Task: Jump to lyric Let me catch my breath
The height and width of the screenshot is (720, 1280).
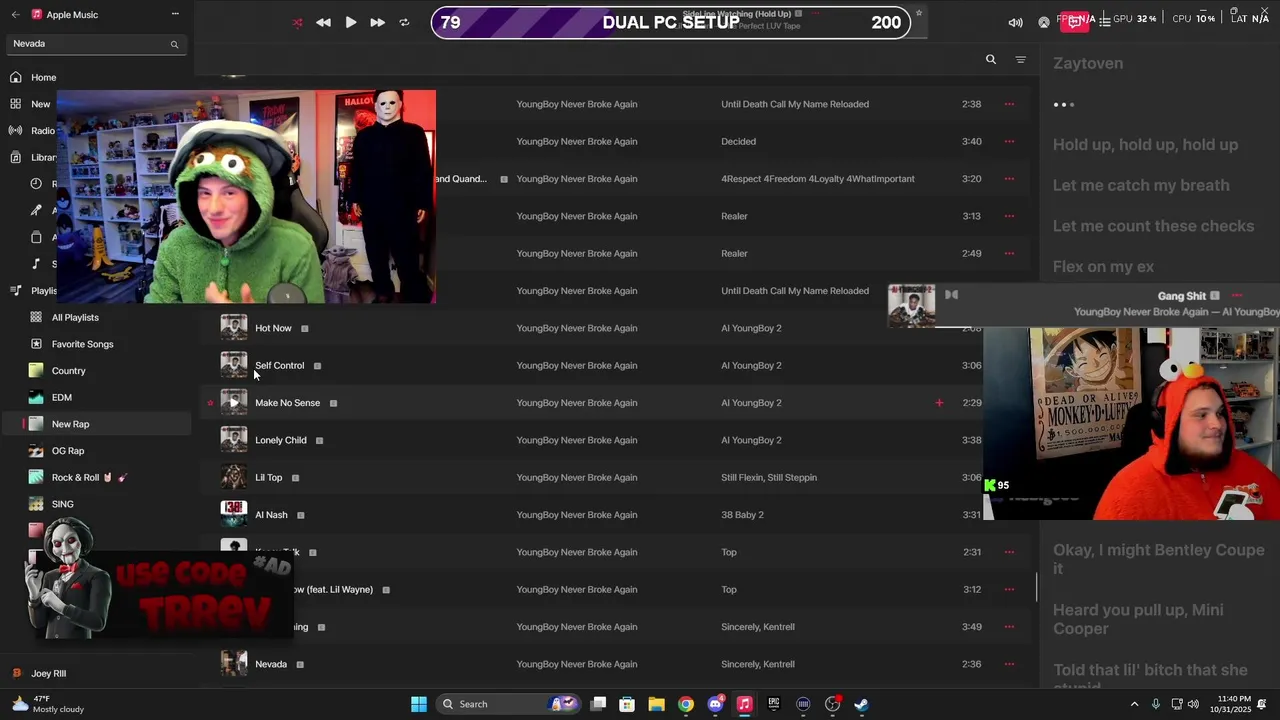Action: point(1141,185)
